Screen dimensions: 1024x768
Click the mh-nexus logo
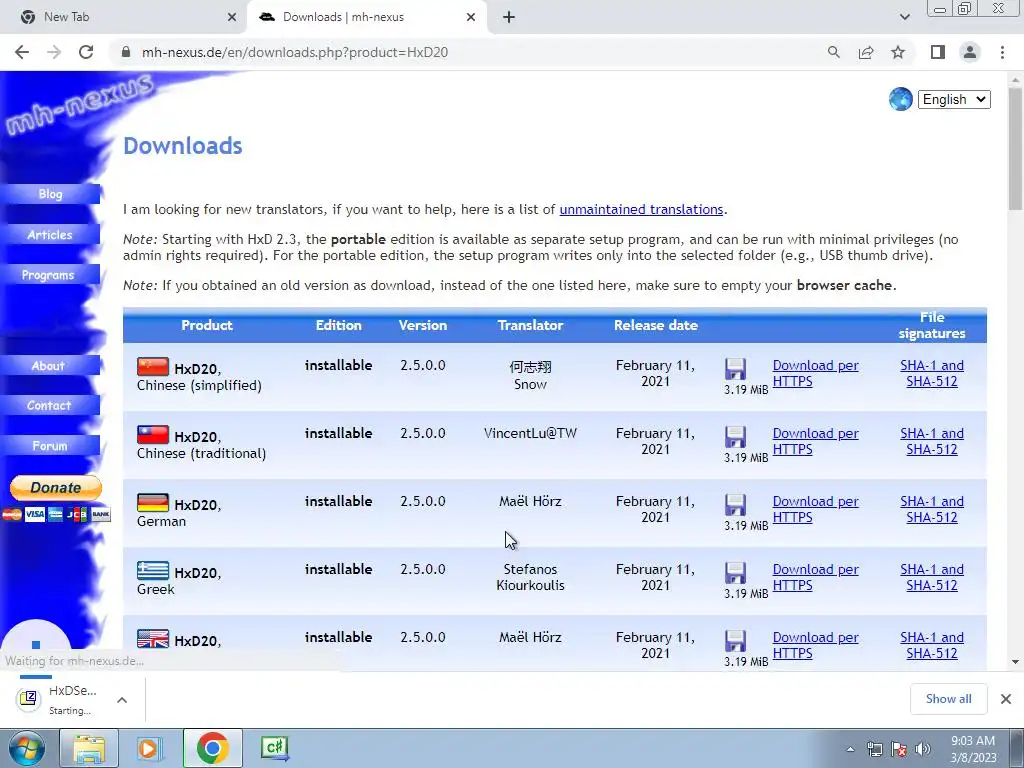pyautogui.click(x=78, y=104)
